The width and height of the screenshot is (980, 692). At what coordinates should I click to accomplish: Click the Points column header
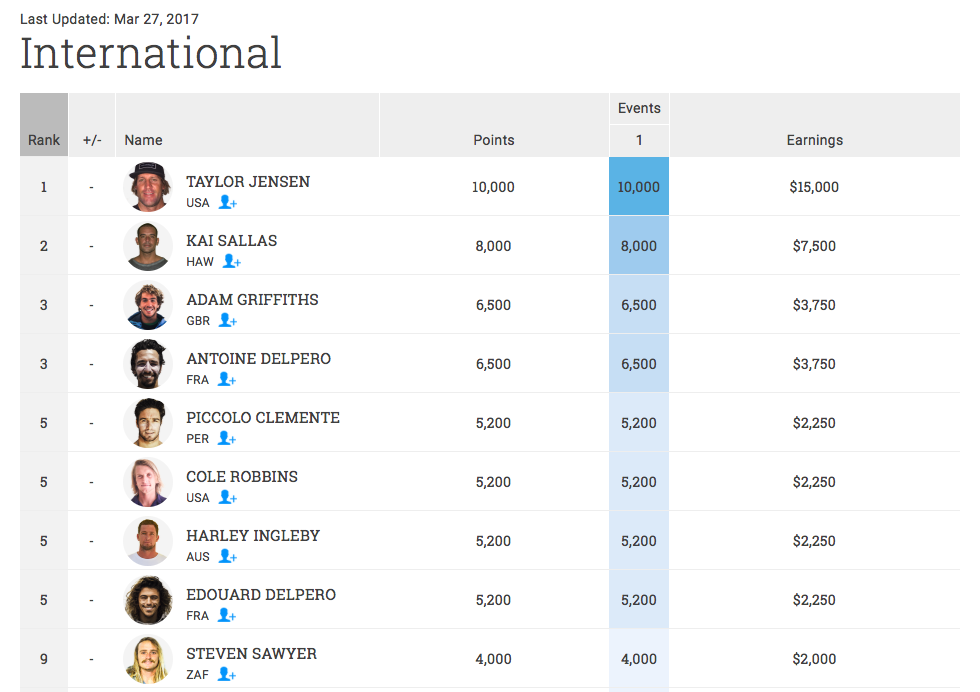pyautogui.click(x=494, y=140)
